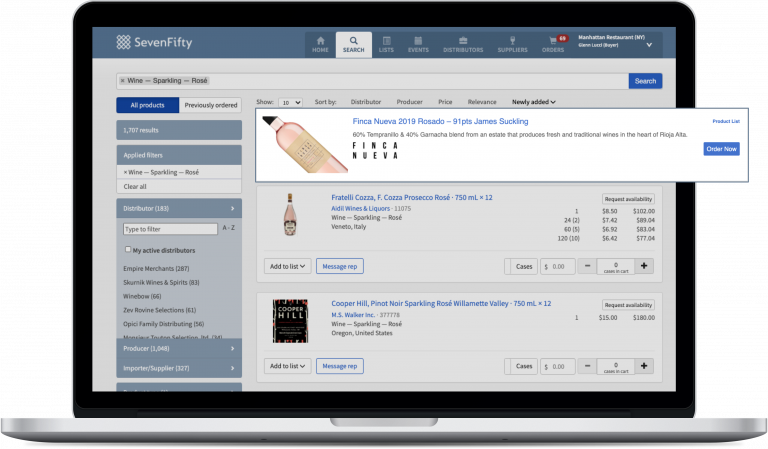Open the Orders cart icon
Screen dimensions: 768x449
(x=553, y=44)
